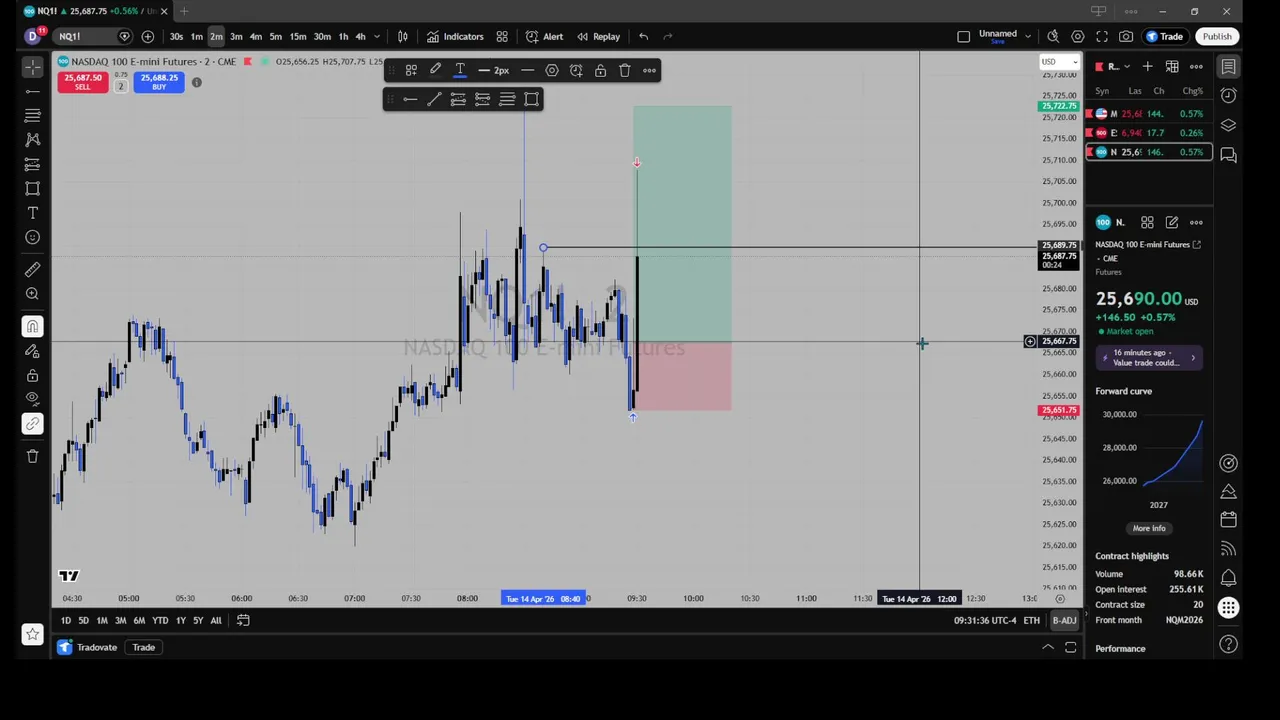
Task: Click the red SELL 25,687.50 button
Action: [x=82, y=82]
